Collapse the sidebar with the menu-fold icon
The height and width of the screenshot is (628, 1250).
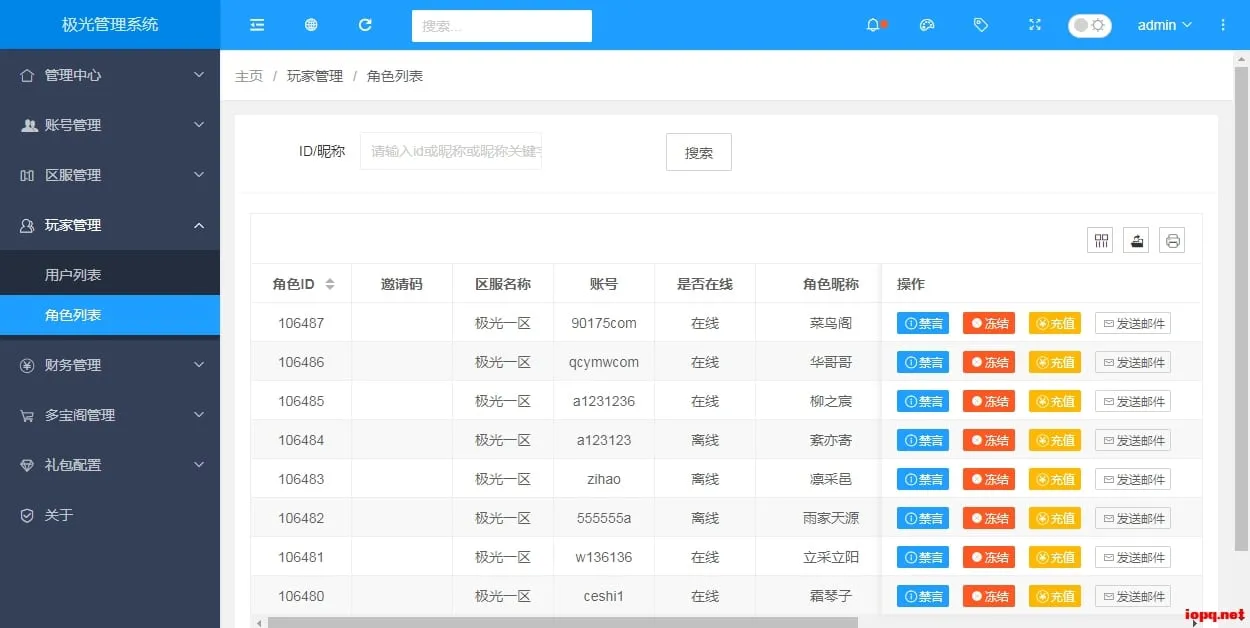coord(257,25)
